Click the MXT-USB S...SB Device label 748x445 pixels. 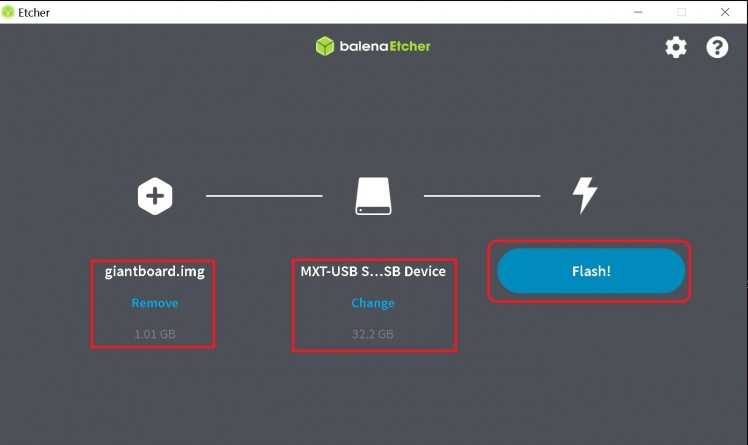pyautogui.click(x=373, y=271)
